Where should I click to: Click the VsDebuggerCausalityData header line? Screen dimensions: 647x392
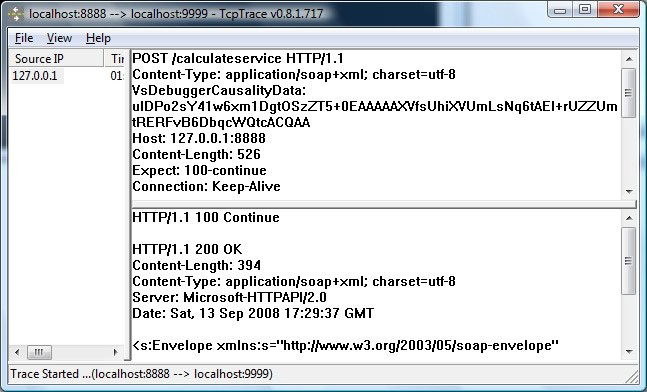pyautogui.click(x=219, y=90)
